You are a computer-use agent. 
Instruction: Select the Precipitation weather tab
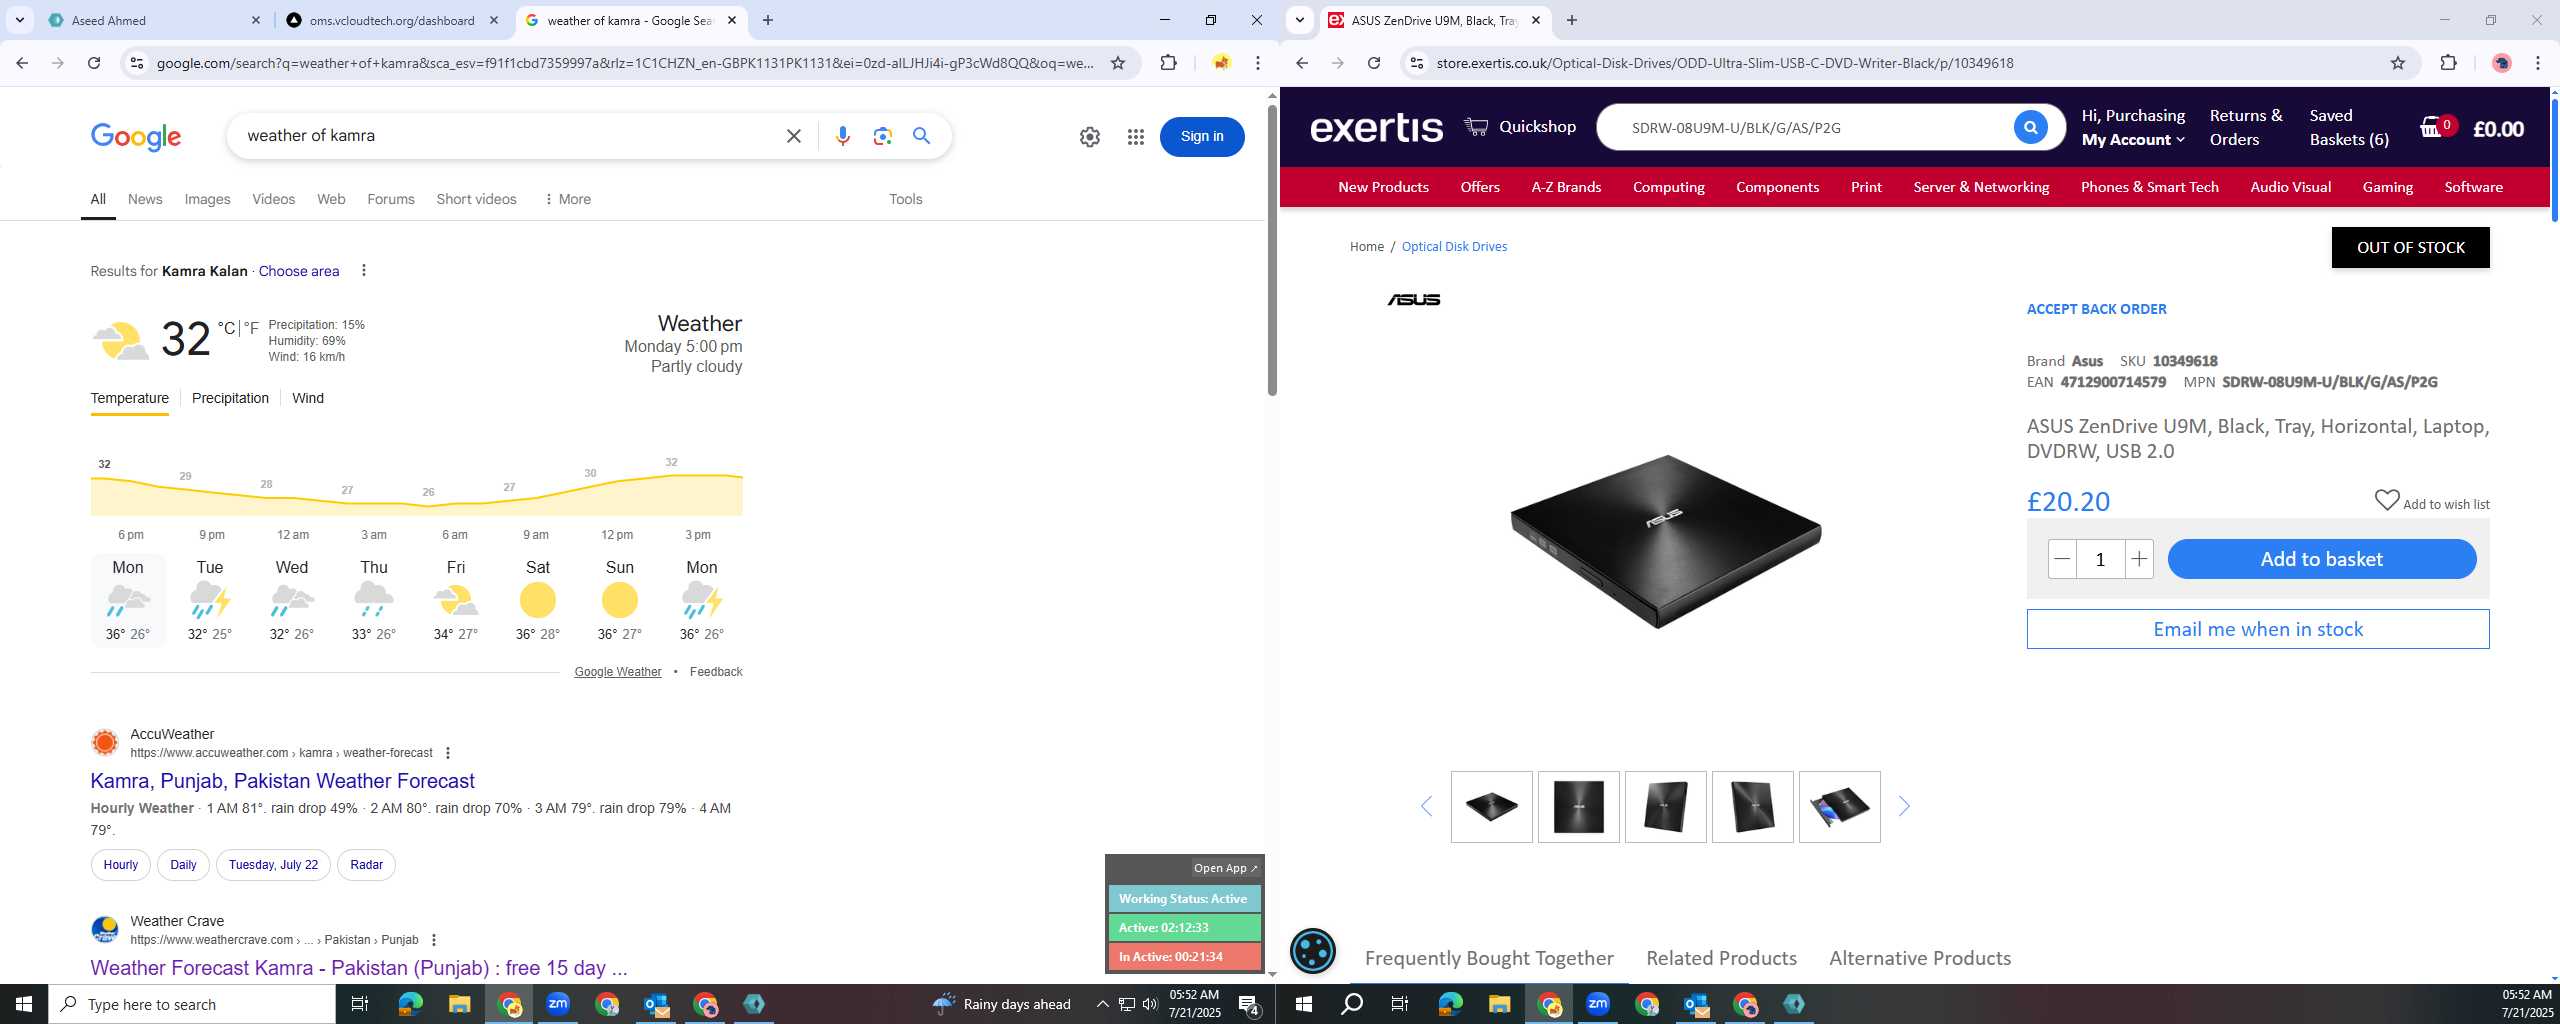coord(230,398)
